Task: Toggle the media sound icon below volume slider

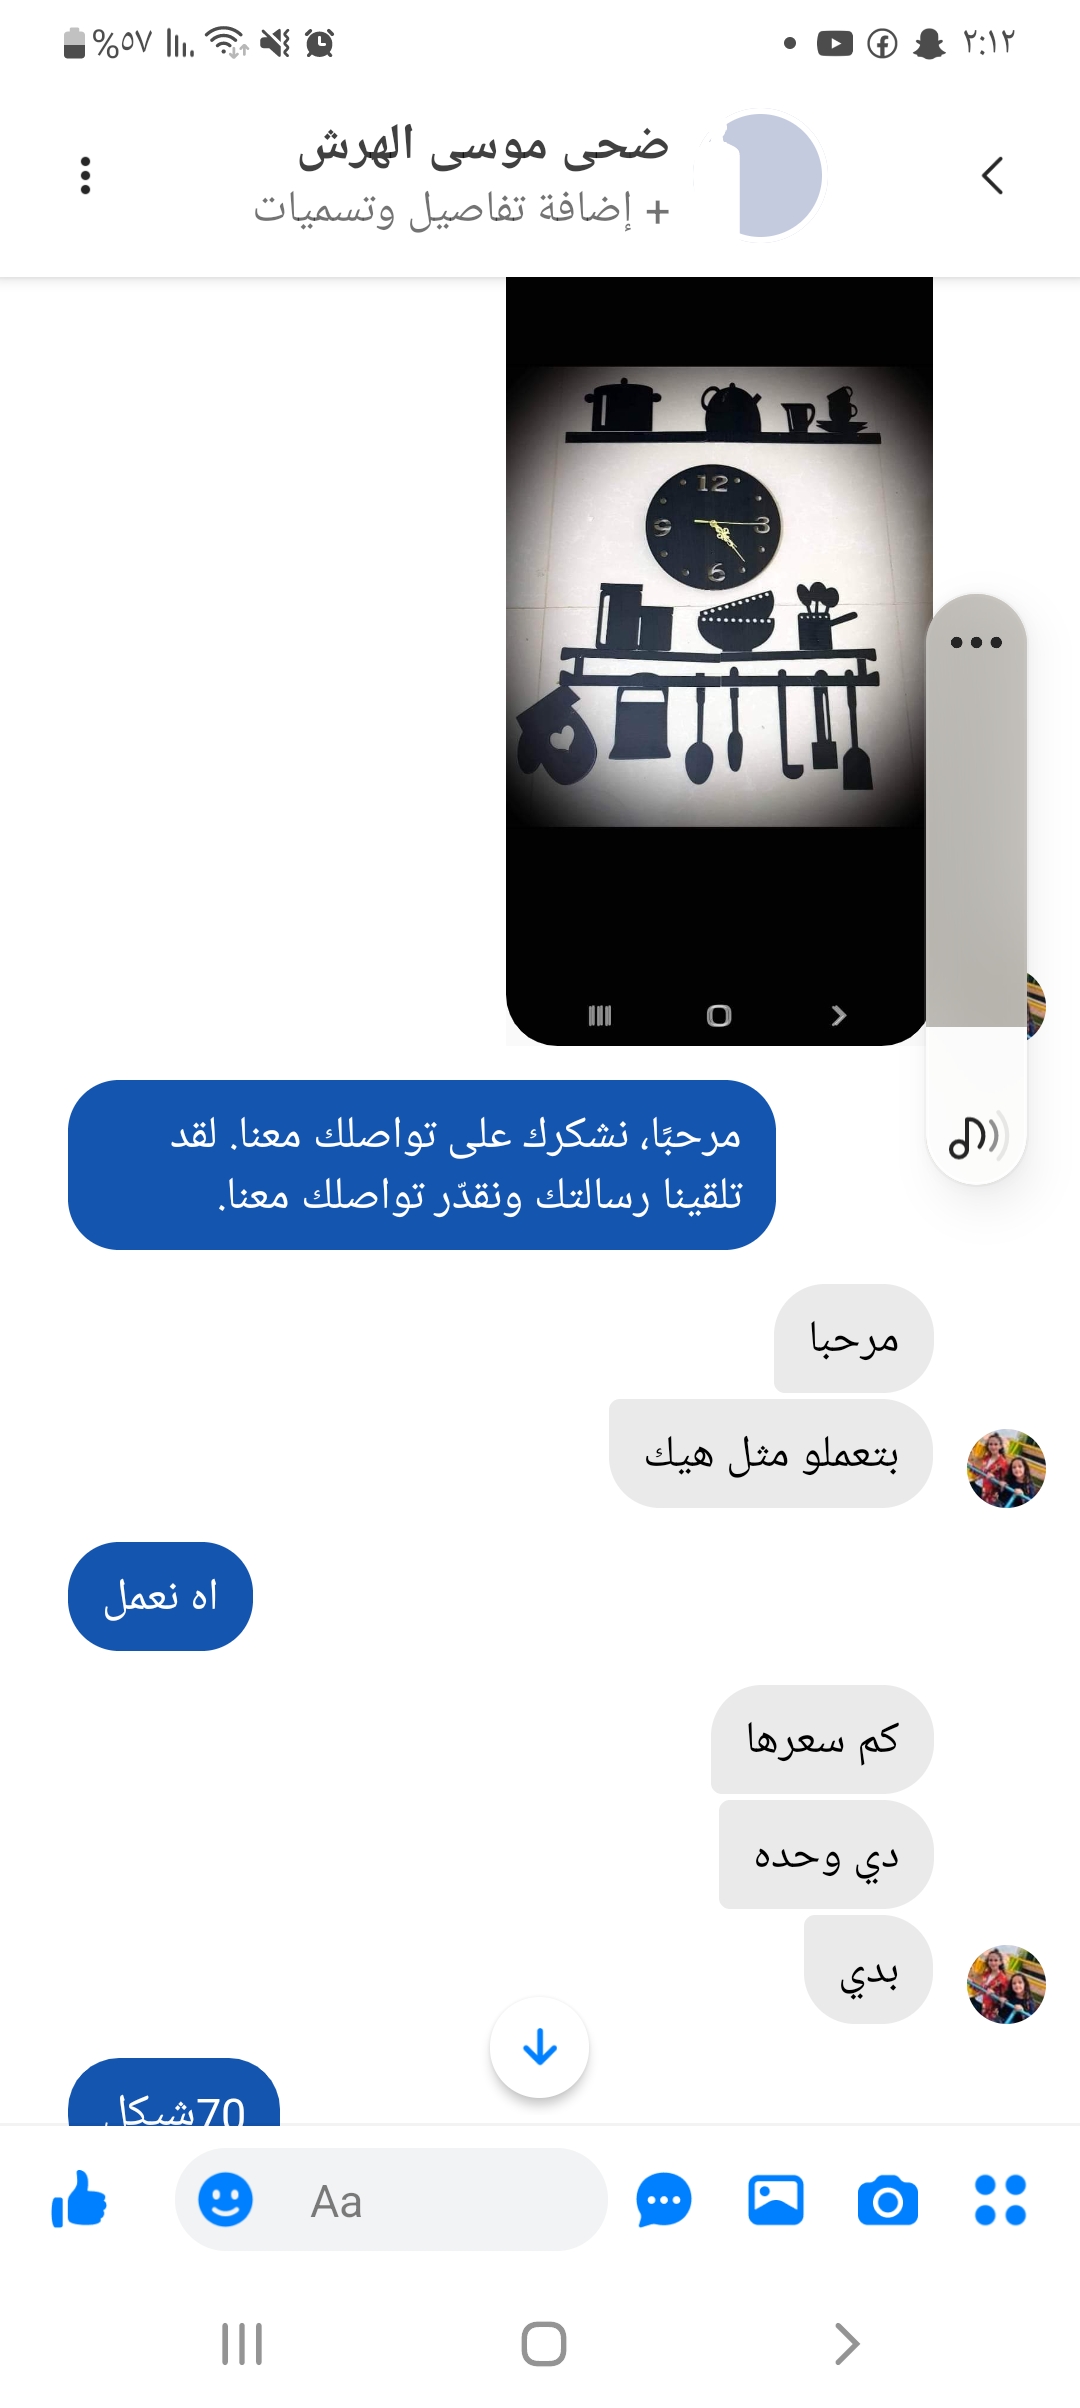Action: 976,1136
